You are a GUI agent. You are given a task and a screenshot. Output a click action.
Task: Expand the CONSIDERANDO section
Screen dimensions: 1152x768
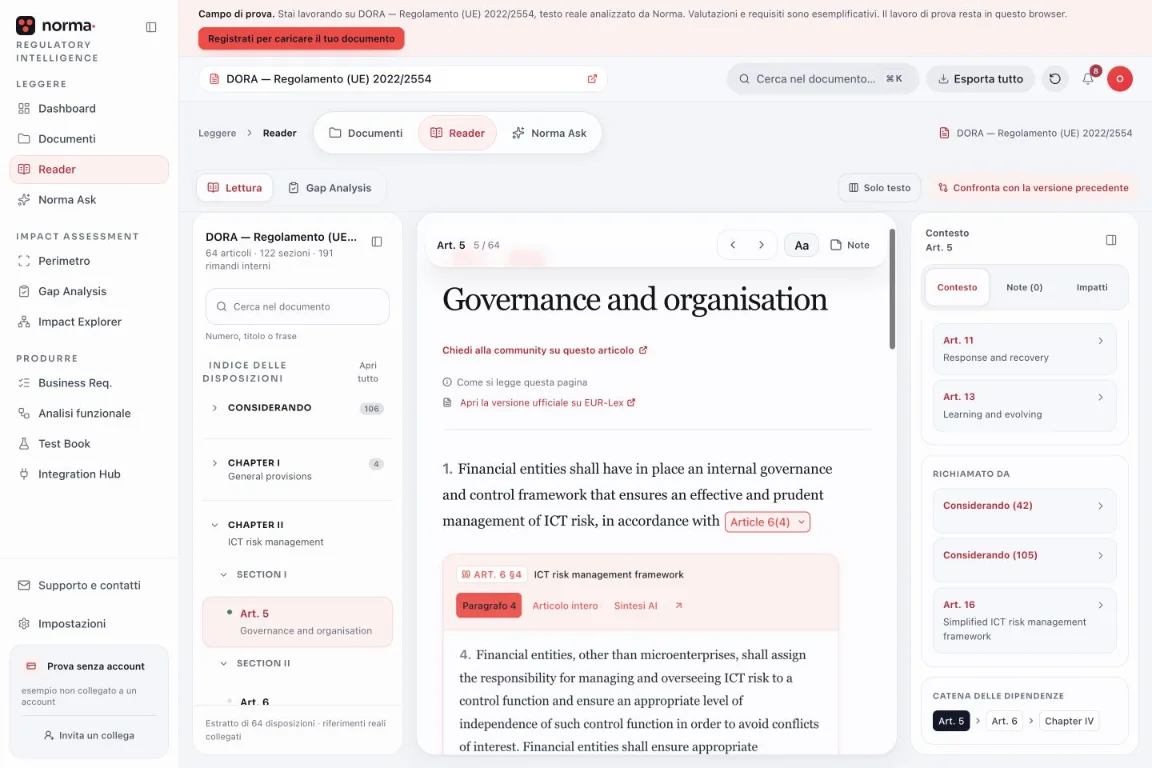point(215,408)
